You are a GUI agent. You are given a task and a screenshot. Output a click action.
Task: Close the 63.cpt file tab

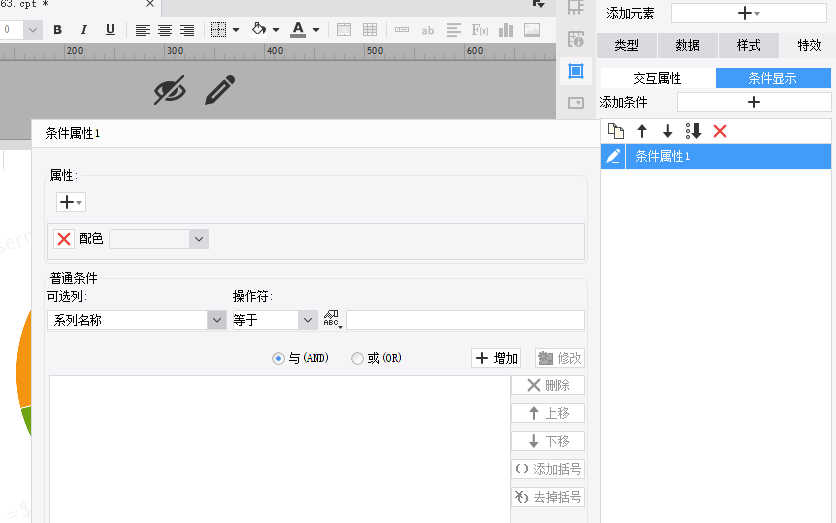point(150,4)
